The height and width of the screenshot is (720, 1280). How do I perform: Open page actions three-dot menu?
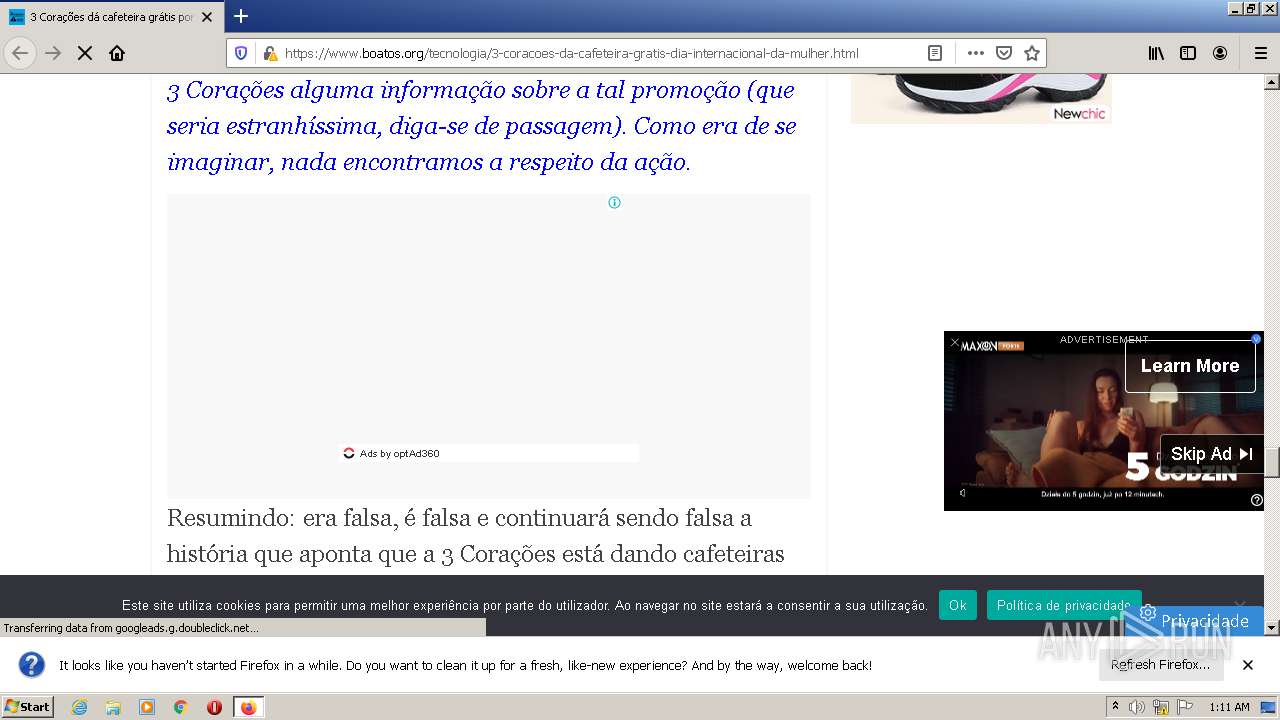coord(975,53)
